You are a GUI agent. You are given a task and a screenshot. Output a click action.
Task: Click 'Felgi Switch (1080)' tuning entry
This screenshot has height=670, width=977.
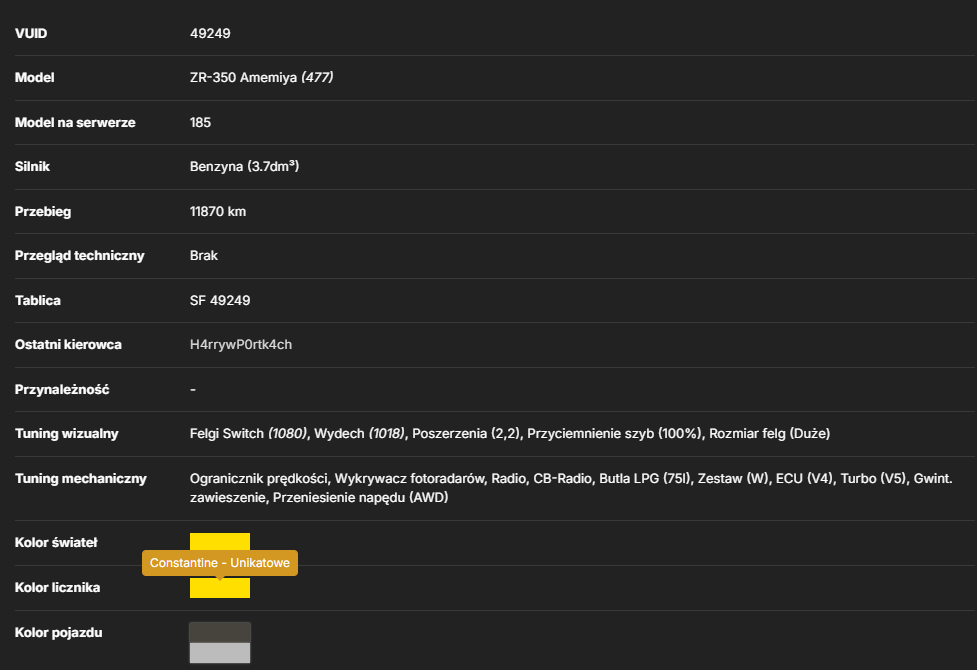click(249, 434)
